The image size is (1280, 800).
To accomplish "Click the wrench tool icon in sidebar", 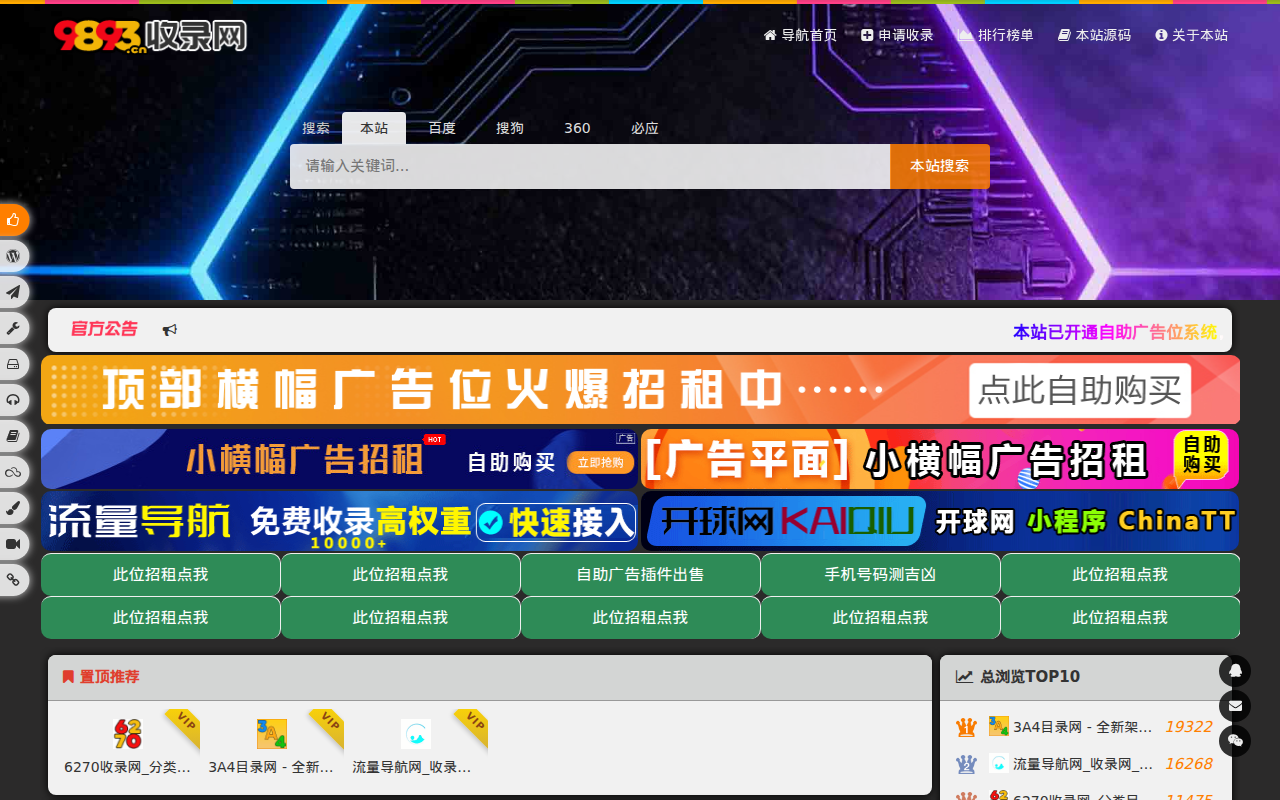I will tap(13, 328).
